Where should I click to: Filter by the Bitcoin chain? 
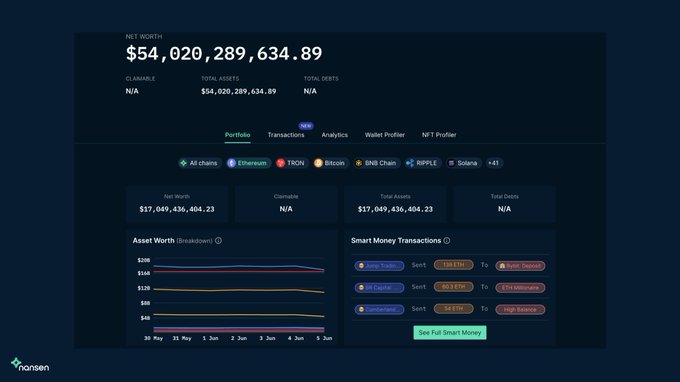coord(330,163)
